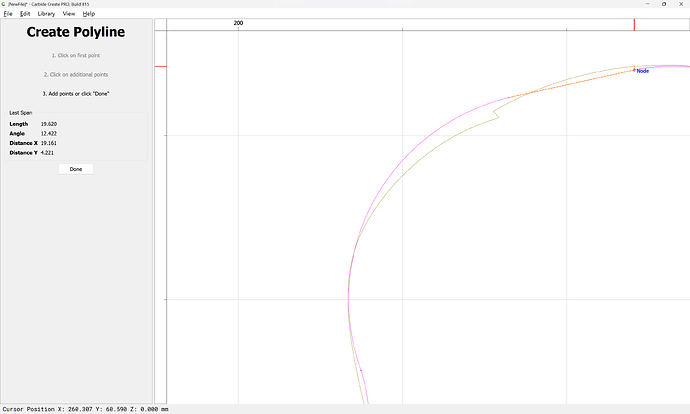Click the Node snap point marker
The width and height of the screenshot is (690, 414).
633,70
